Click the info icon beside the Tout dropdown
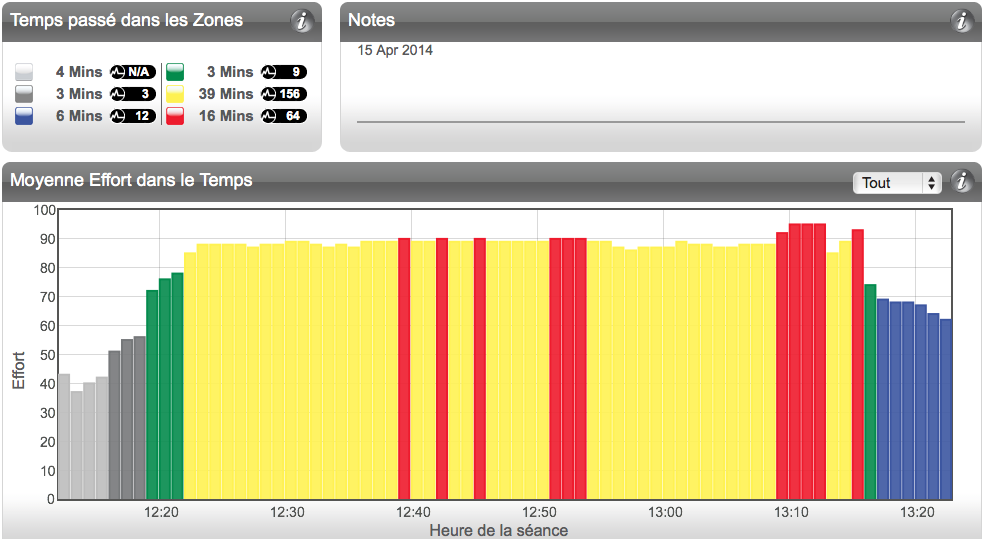Image resolution: width=987 pixels, height=539 pixels. pyautogui.click(x=962, y=182)
